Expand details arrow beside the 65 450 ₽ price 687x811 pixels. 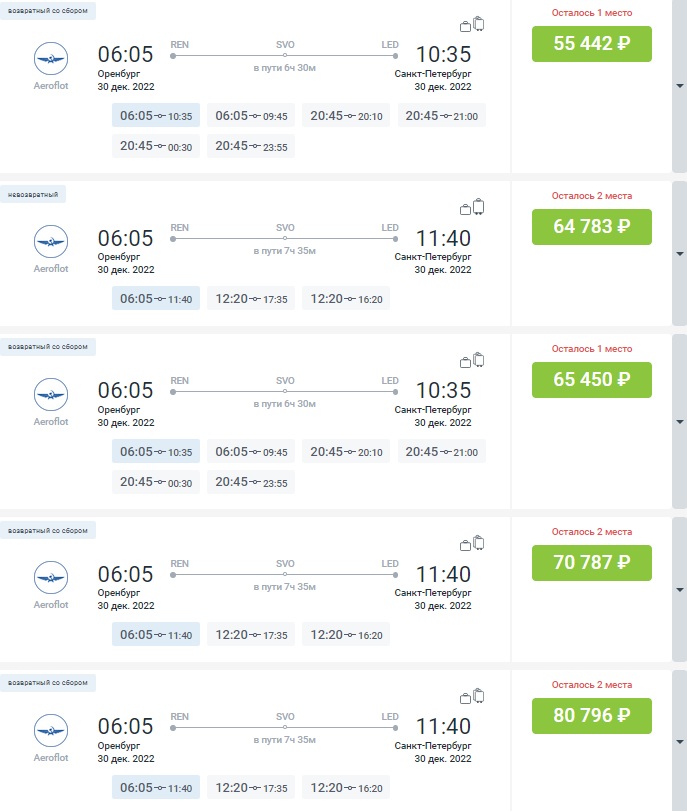click(x=680, y=422)
